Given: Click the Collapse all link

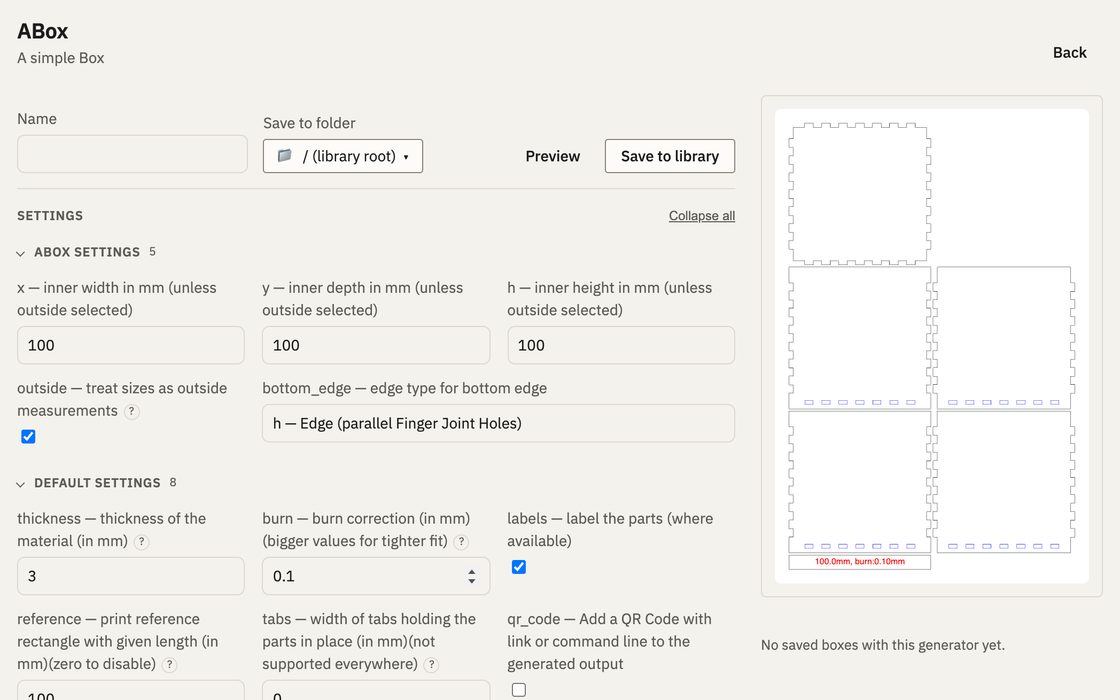Looking at the screenshot, I should tap(701, 216).
